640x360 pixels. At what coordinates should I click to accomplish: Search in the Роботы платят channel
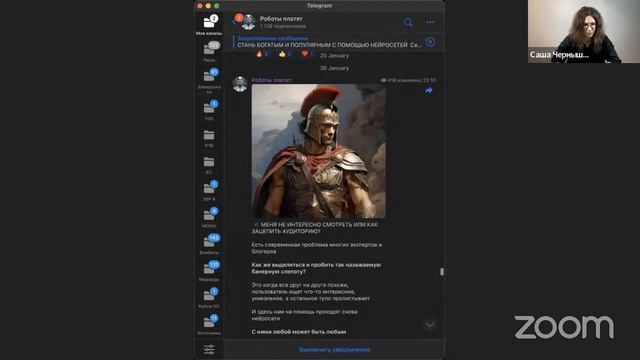[408, 22]
